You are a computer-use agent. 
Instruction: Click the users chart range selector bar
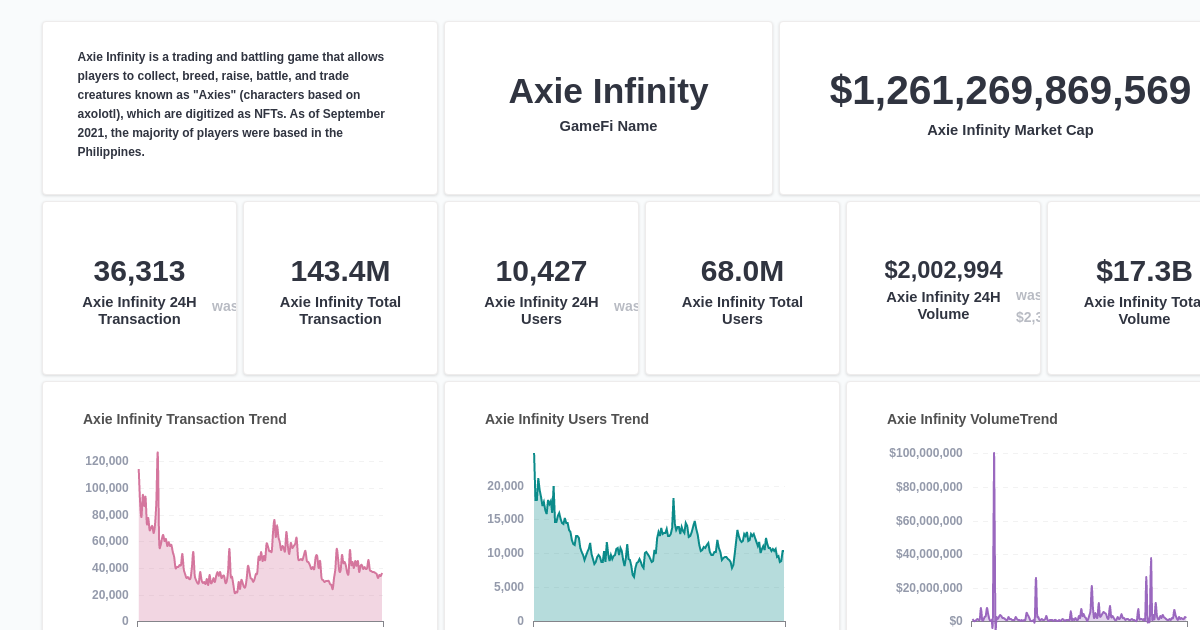(659, 624)
